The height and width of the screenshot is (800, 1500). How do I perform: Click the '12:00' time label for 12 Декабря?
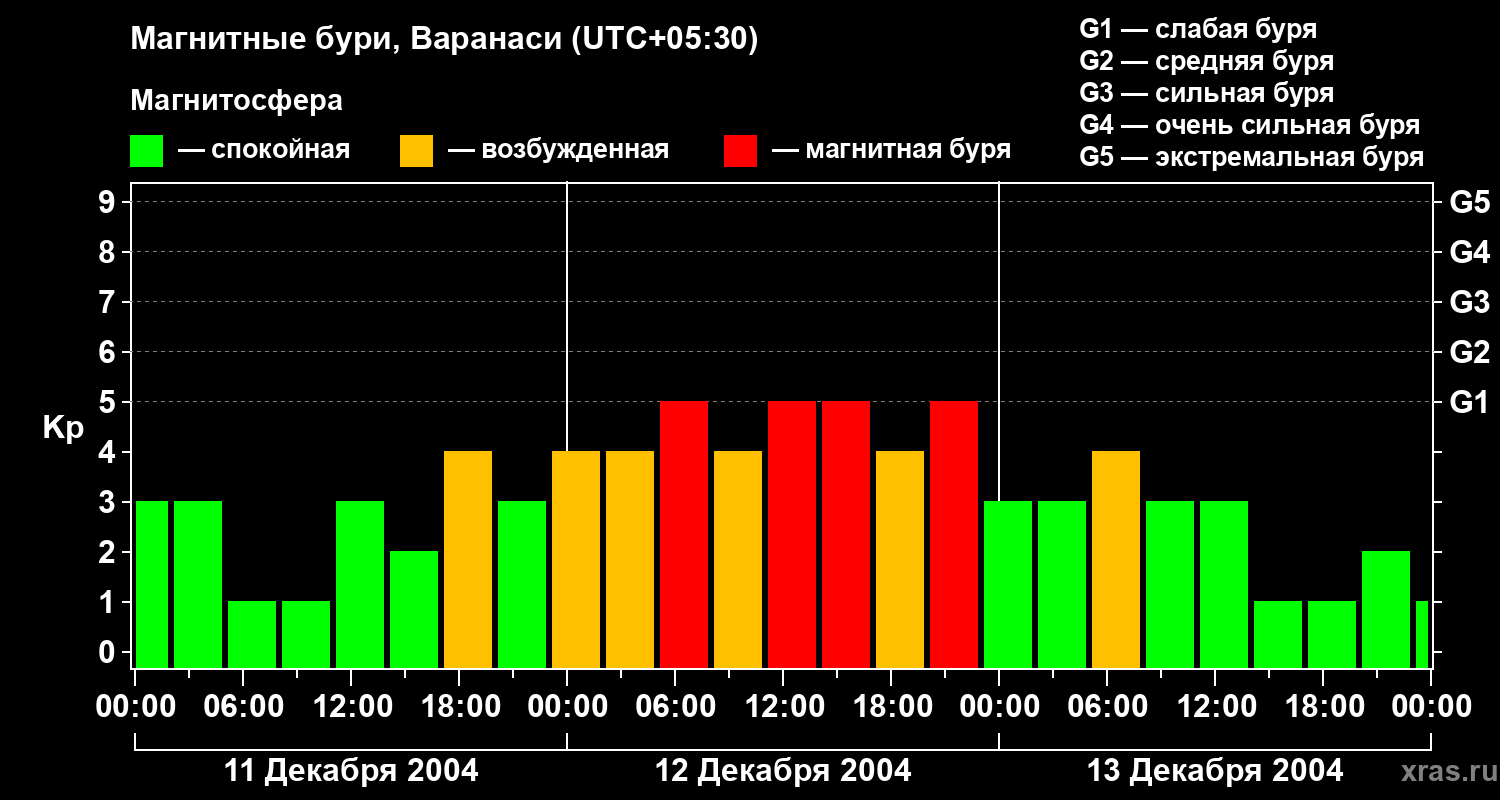click(783, 707)
